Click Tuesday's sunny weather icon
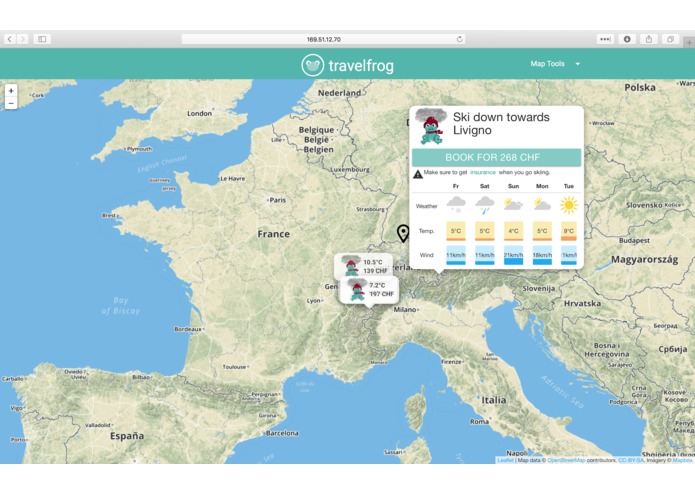The width and height of the screenshot is (695, 494). tap(569, 205)
